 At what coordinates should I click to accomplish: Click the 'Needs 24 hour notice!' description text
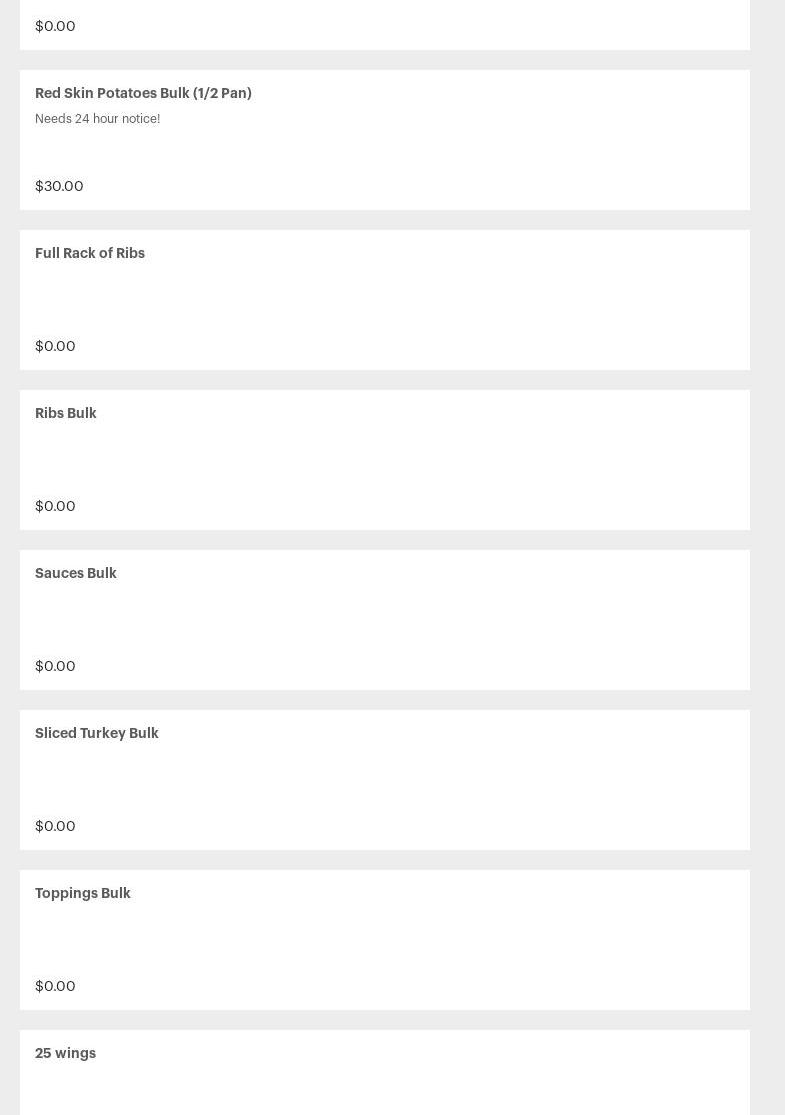[x=97, y=119]
